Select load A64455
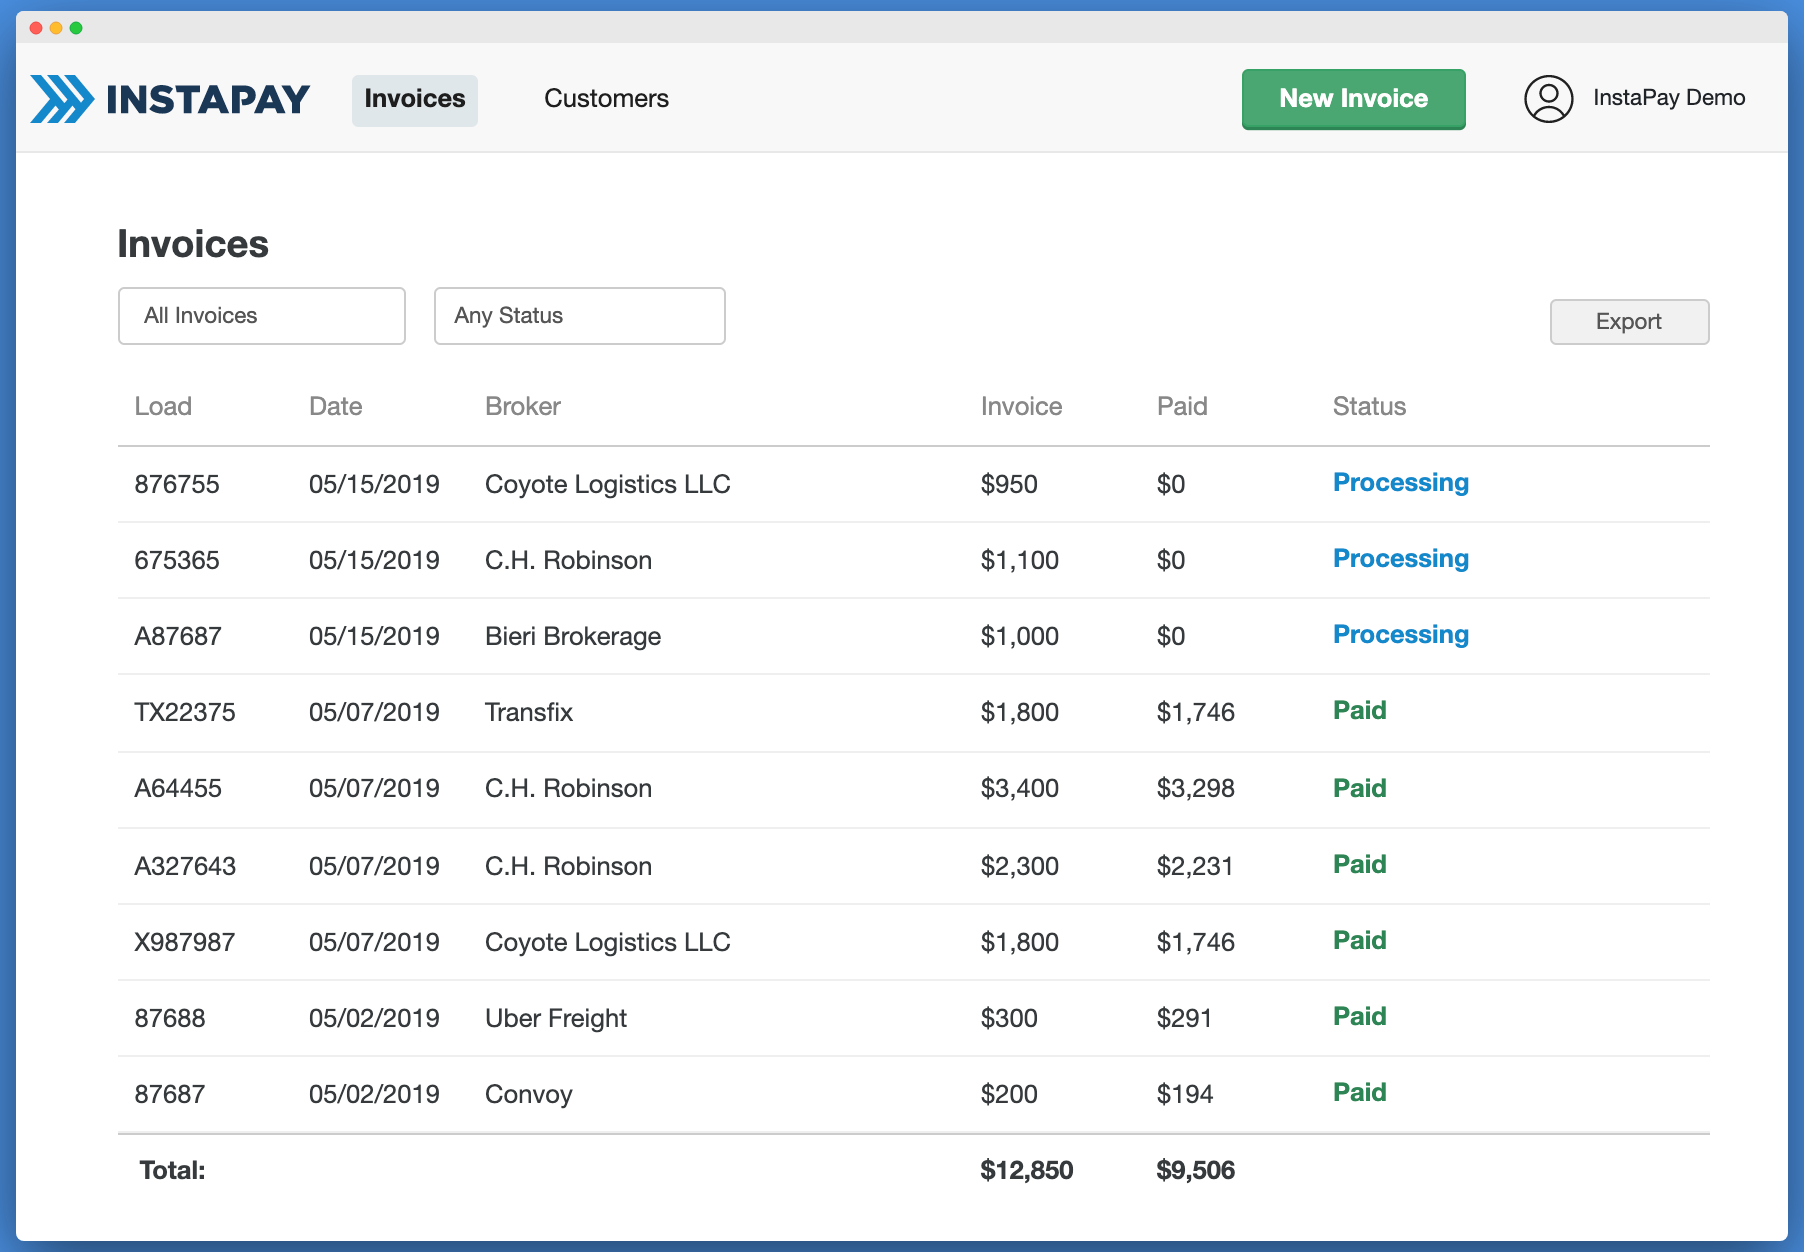Image resolution: width=1804 pixels, height=1252 pixels. tap(178, 788)
